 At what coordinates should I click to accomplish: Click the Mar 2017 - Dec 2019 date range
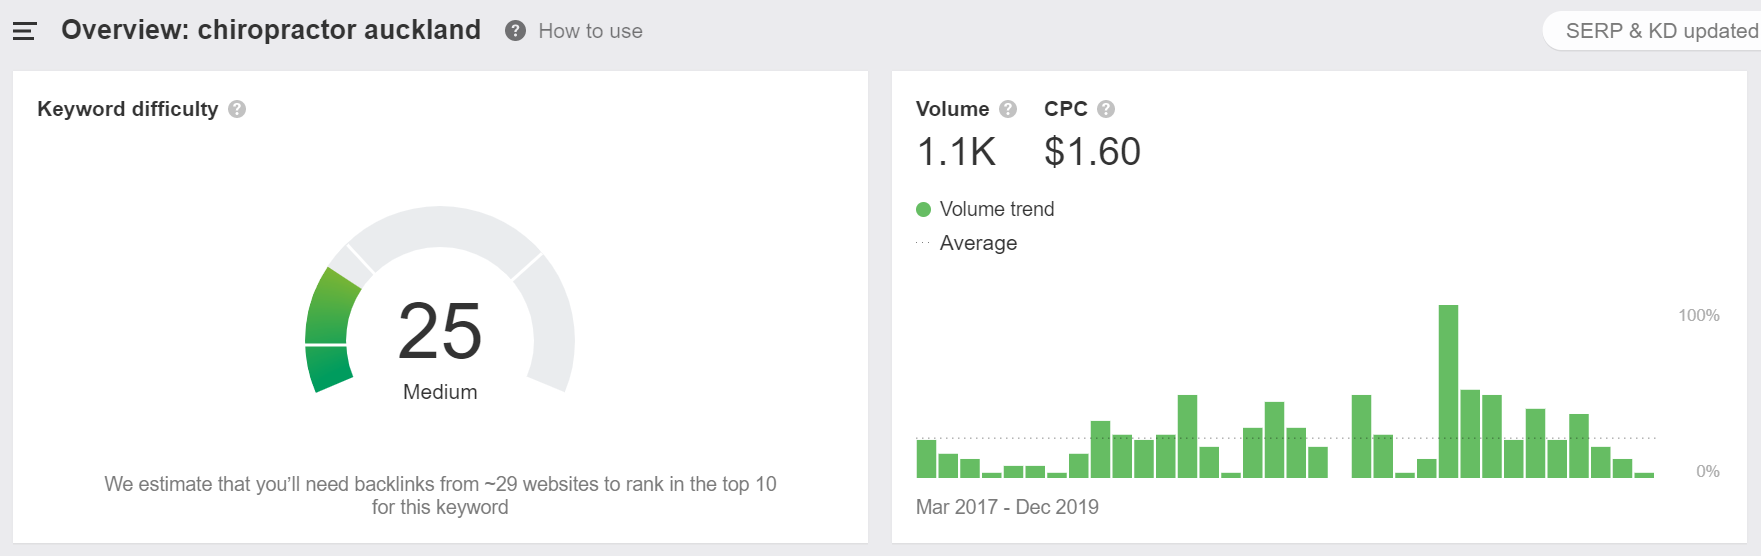pyautogui.click(x=1007, y=507)
